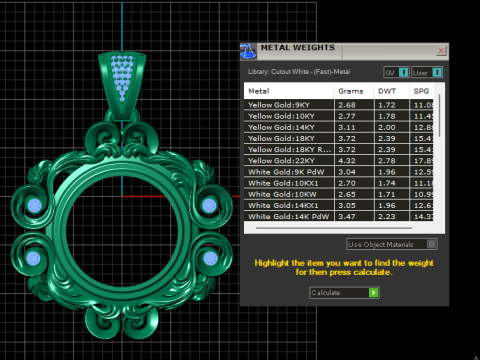Sort by the Grams column header
480x360 pixels.
click(x=354, y=91)
